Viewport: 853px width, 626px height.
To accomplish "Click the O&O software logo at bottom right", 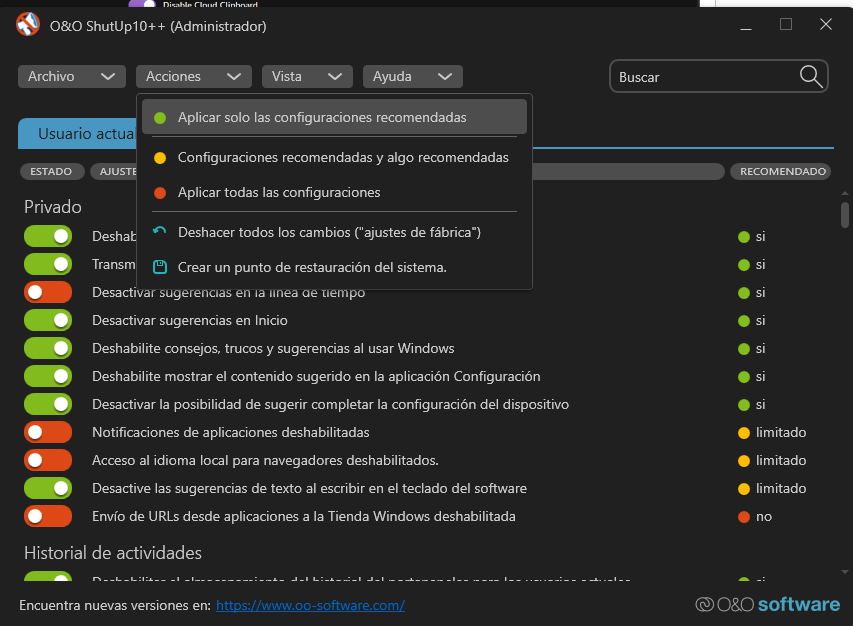I will 768,604.
